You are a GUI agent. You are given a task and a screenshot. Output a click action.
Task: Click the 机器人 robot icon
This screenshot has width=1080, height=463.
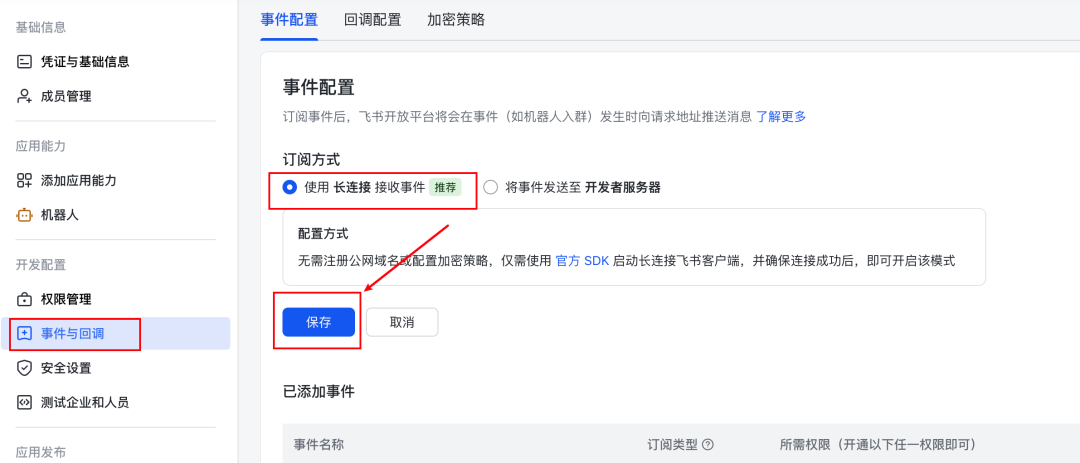point(25,215)
